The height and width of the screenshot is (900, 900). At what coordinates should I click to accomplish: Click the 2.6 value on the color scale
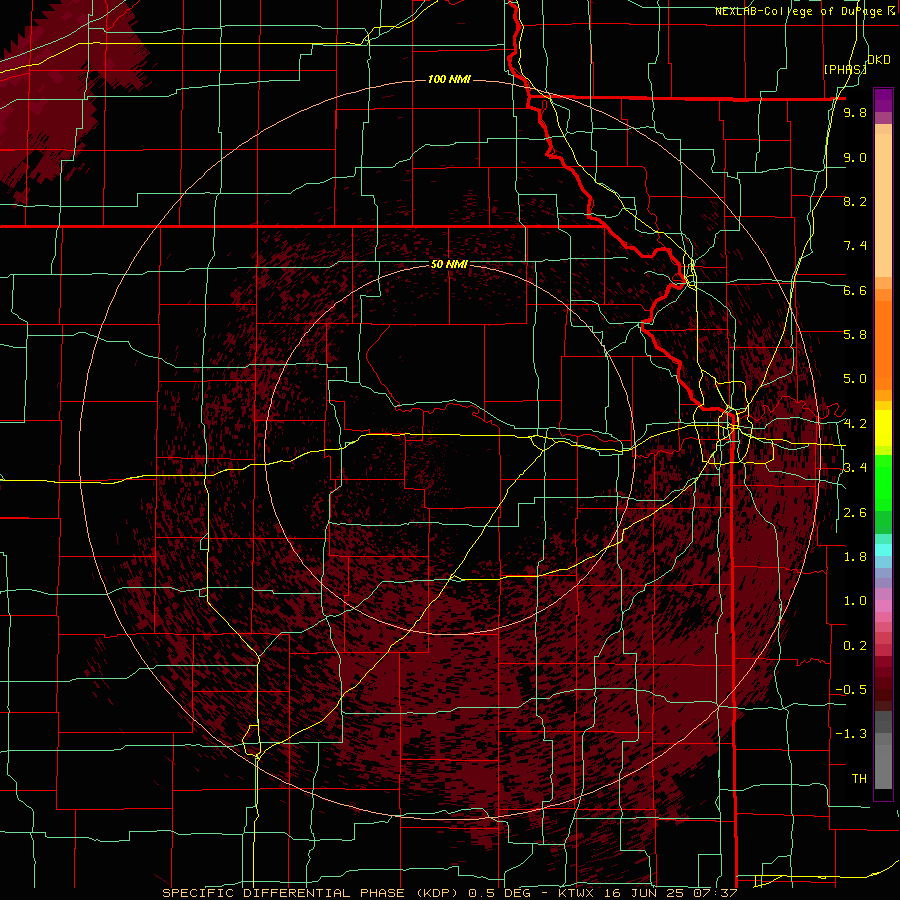855,513
